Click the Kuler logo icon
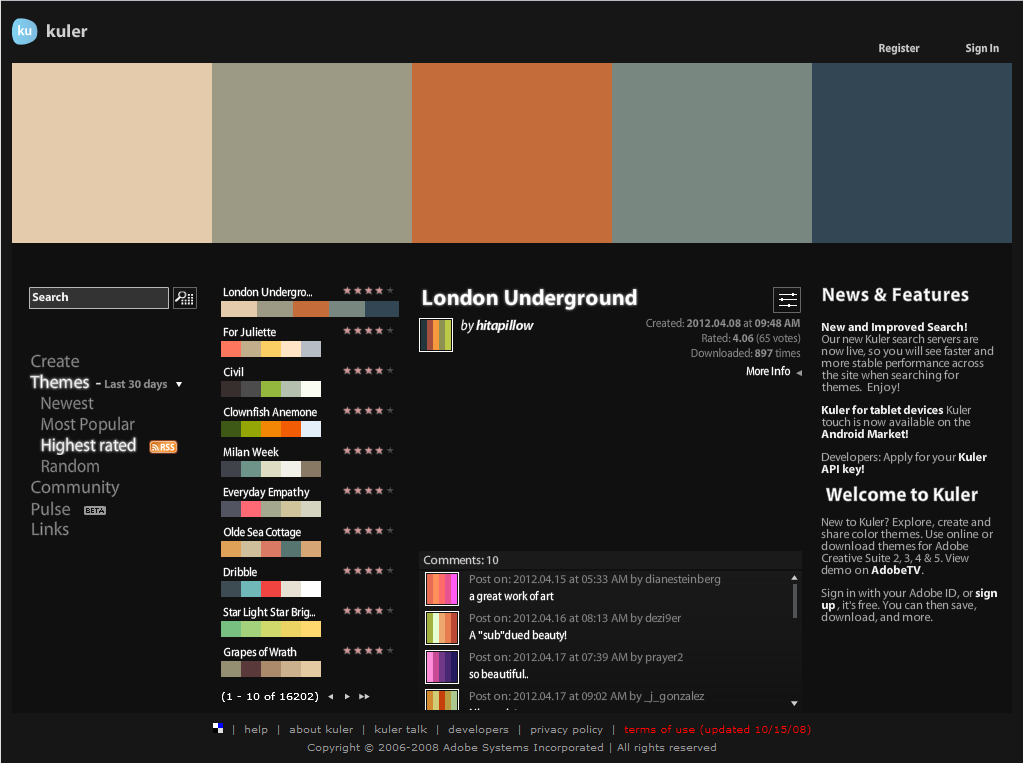Screen dimensions: 1023x763 click(25, 32)
